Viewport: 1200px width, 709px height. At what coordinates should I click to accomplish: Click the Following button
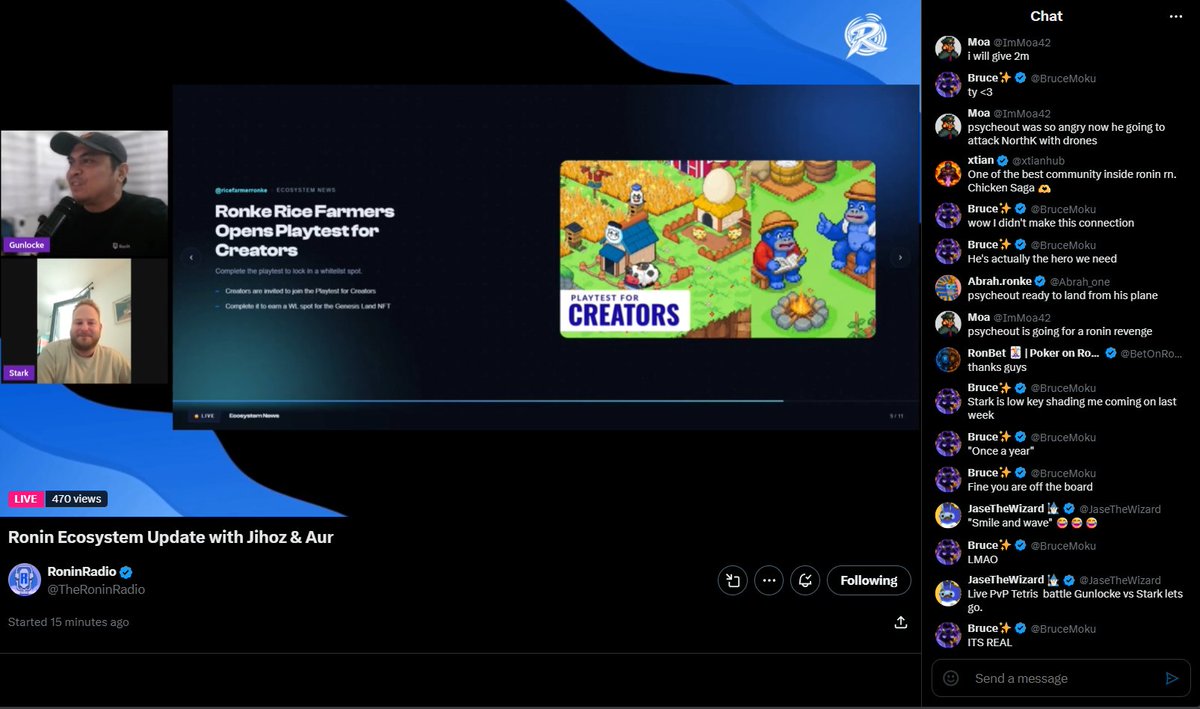click(868, 580)
